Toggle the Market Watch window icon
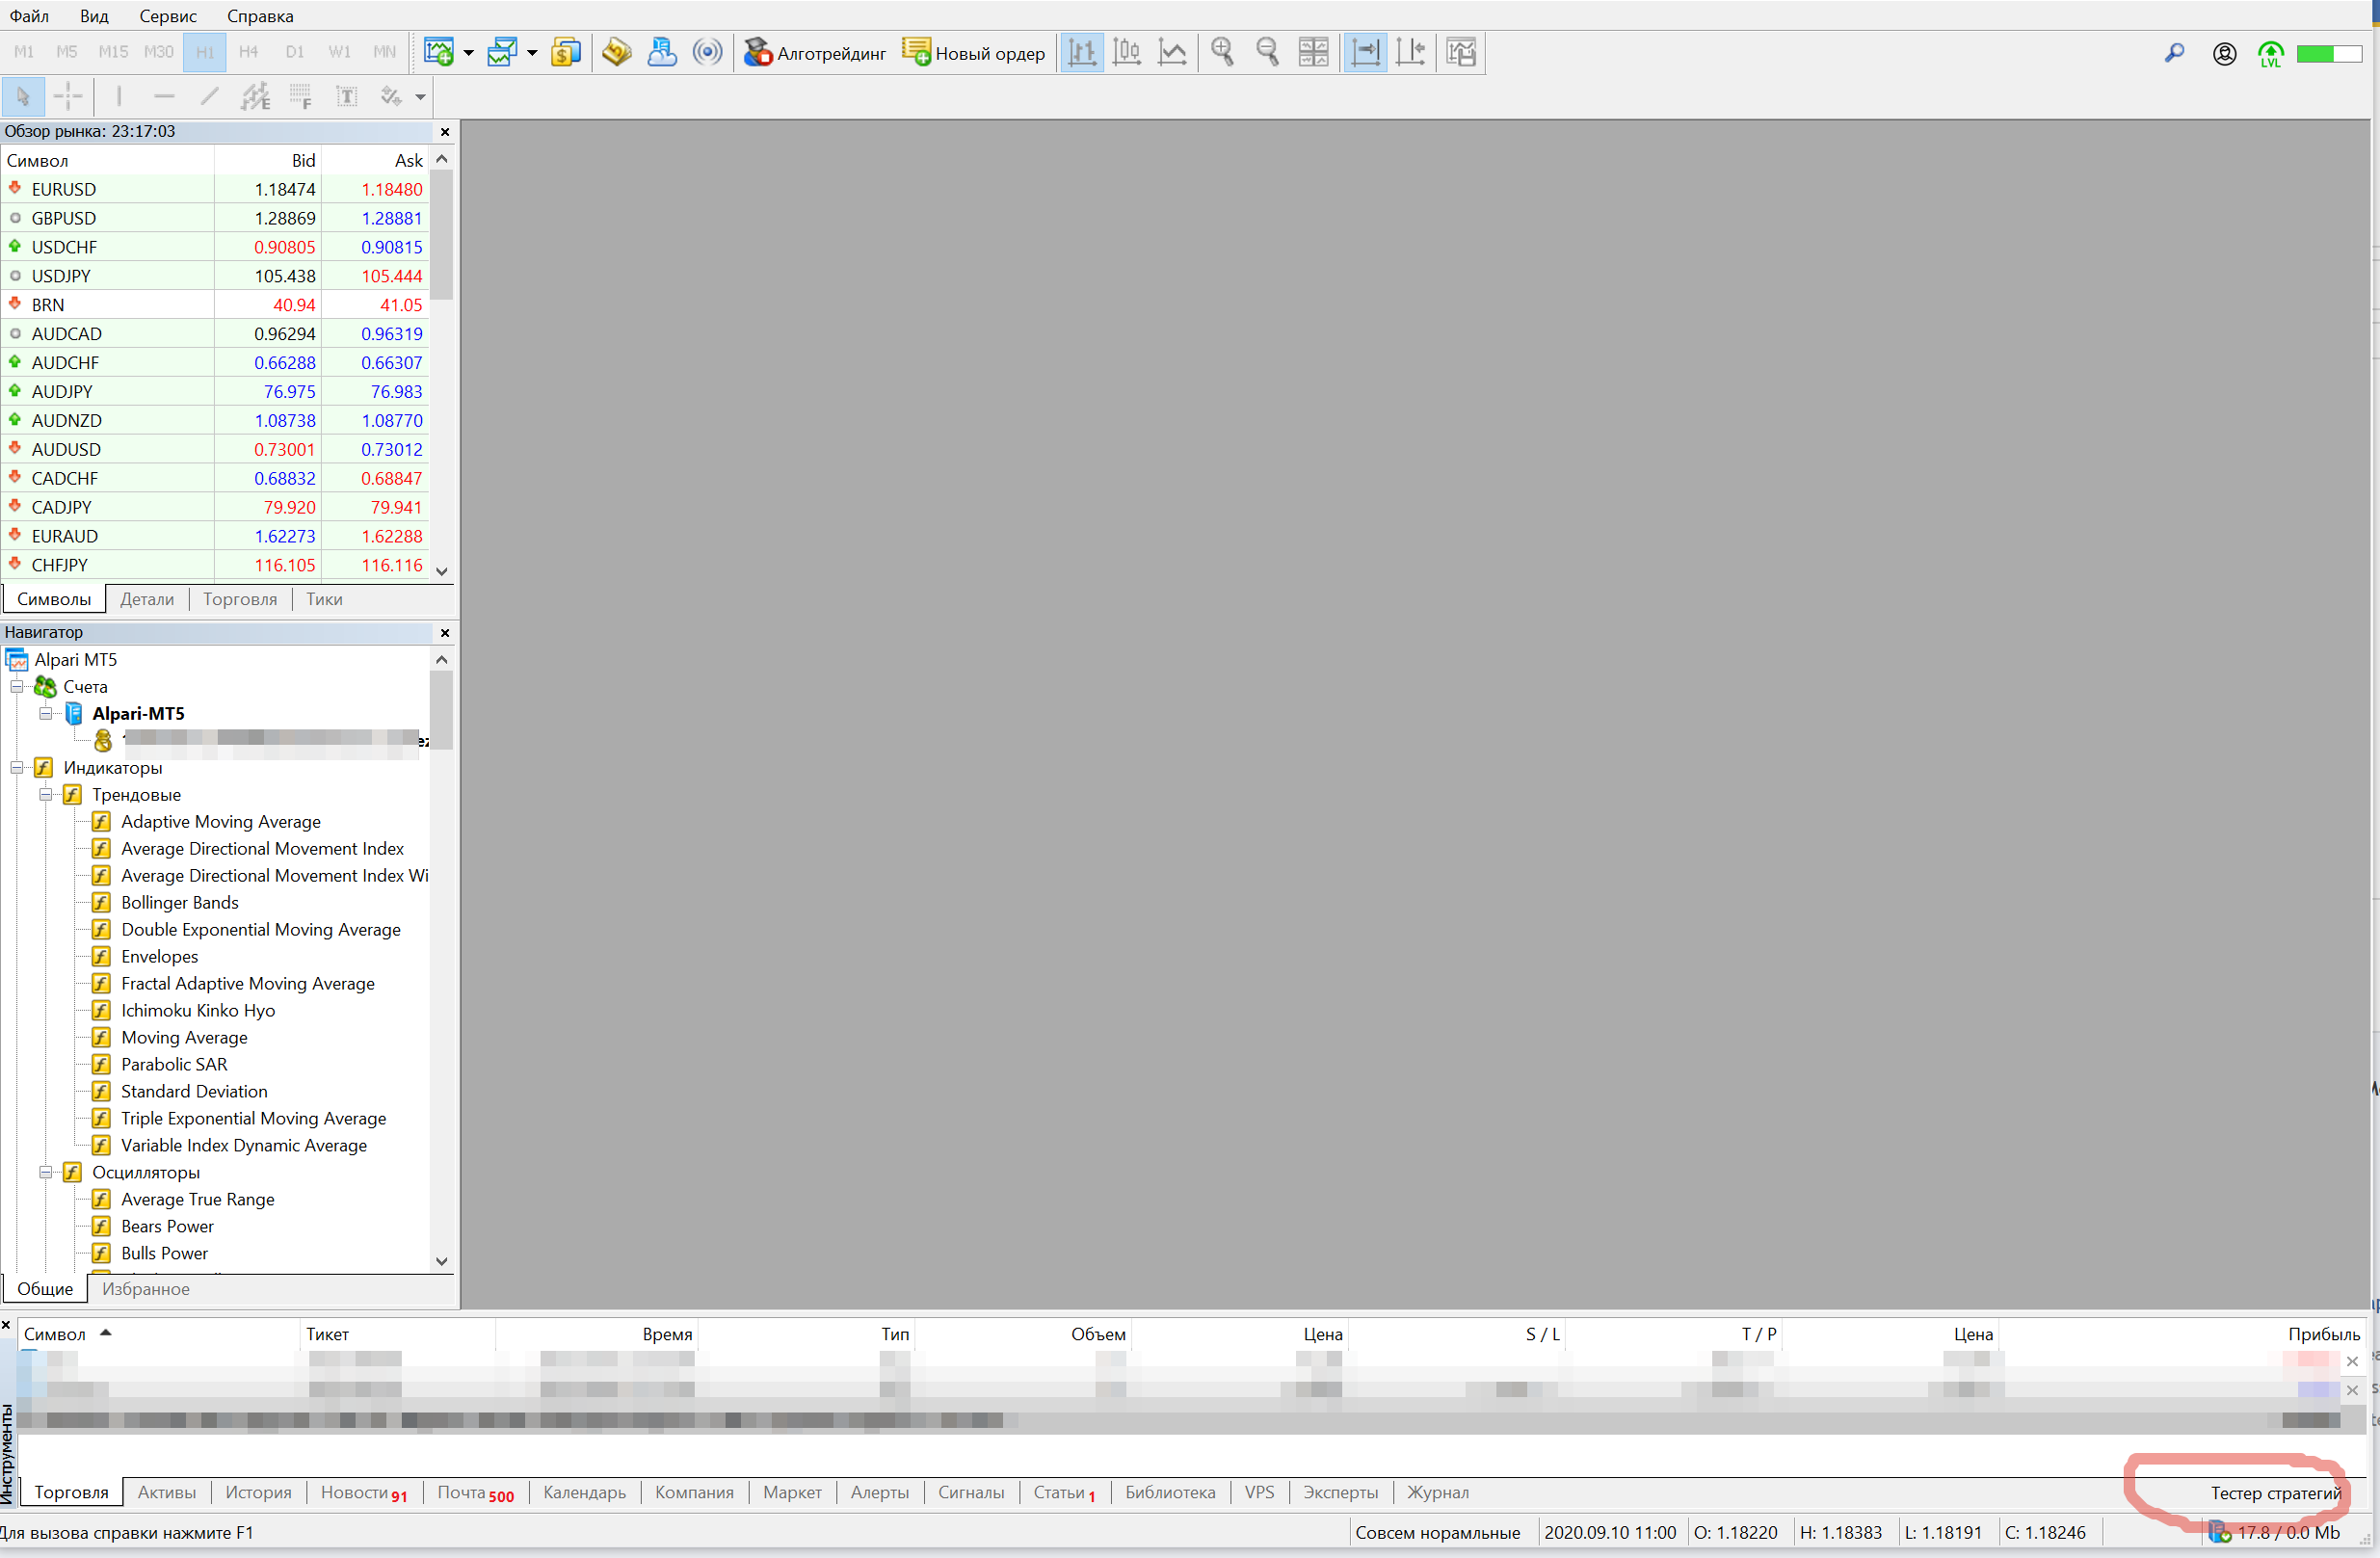Viewport: 2380px width, 1558px height. 566,52
